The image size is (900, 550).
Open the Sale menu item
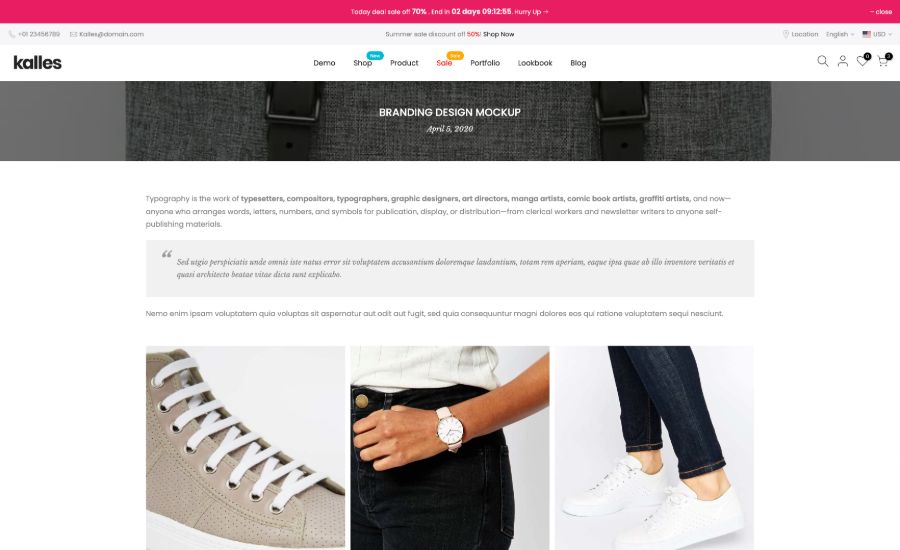(x=444, y=63)
